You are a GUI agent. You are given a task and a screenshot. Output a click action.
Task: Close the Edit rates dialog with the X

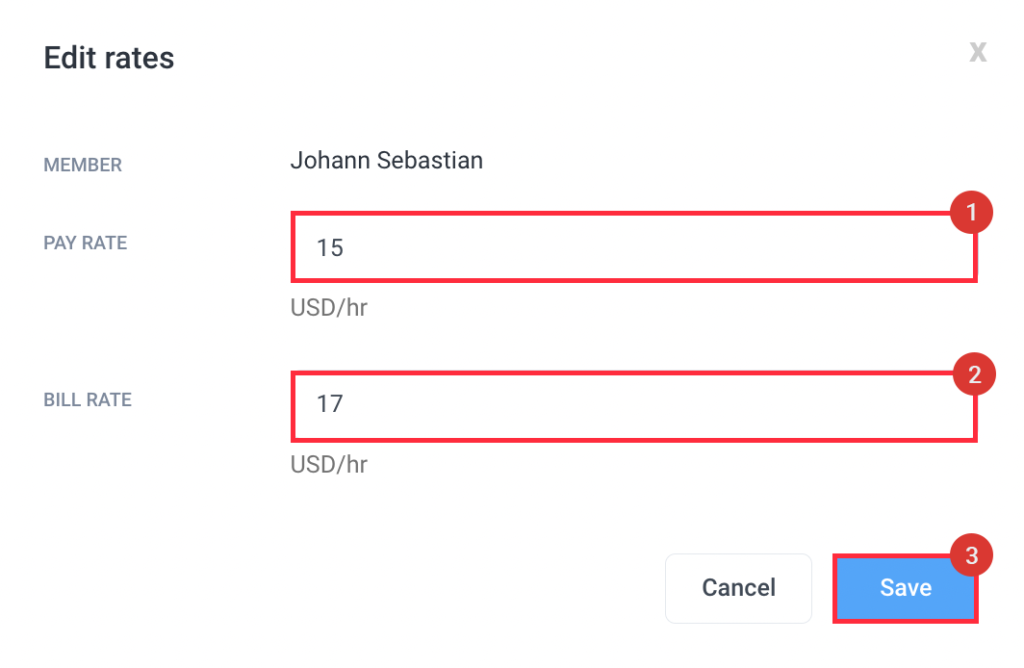coord(977,52)
